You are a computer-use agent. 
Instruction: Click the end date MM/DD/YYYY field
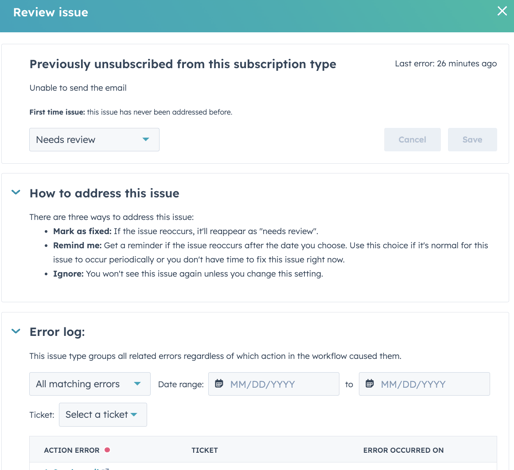(424, 384)
